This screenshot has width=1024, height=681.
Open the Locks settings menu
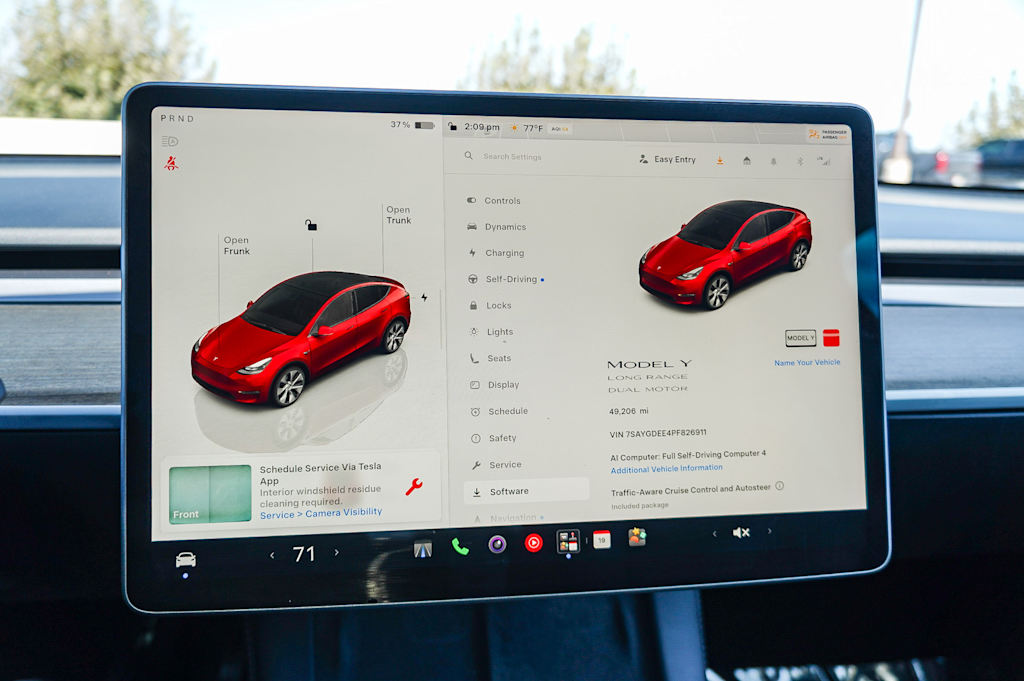490,305
